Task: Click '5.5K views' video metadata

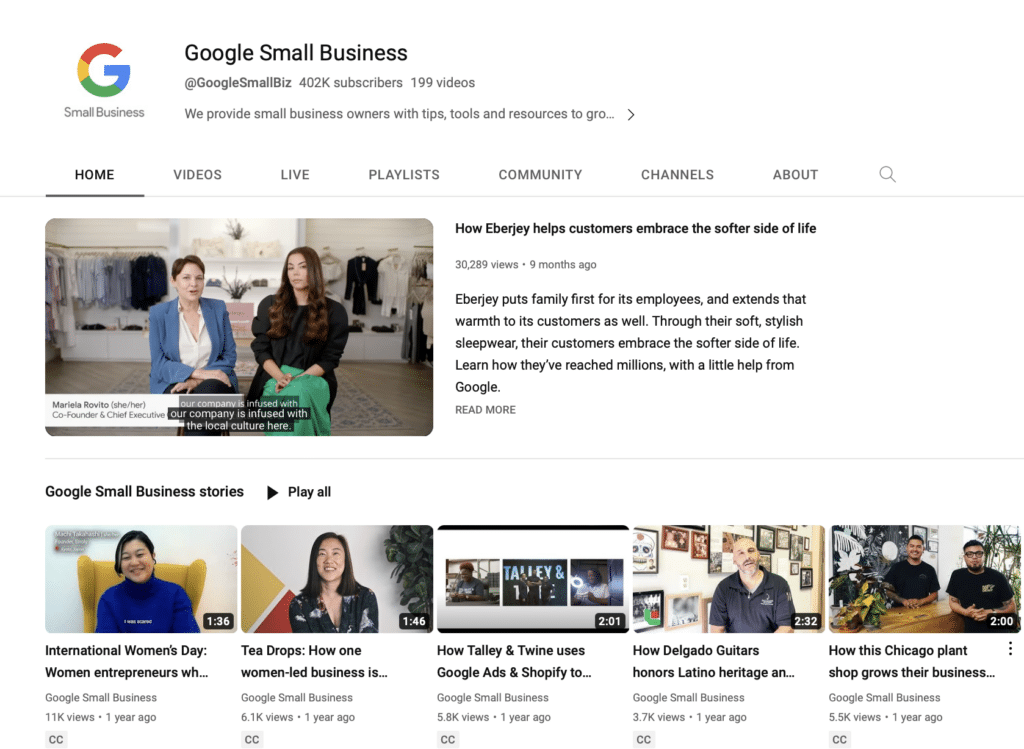Action: (855, 717)
